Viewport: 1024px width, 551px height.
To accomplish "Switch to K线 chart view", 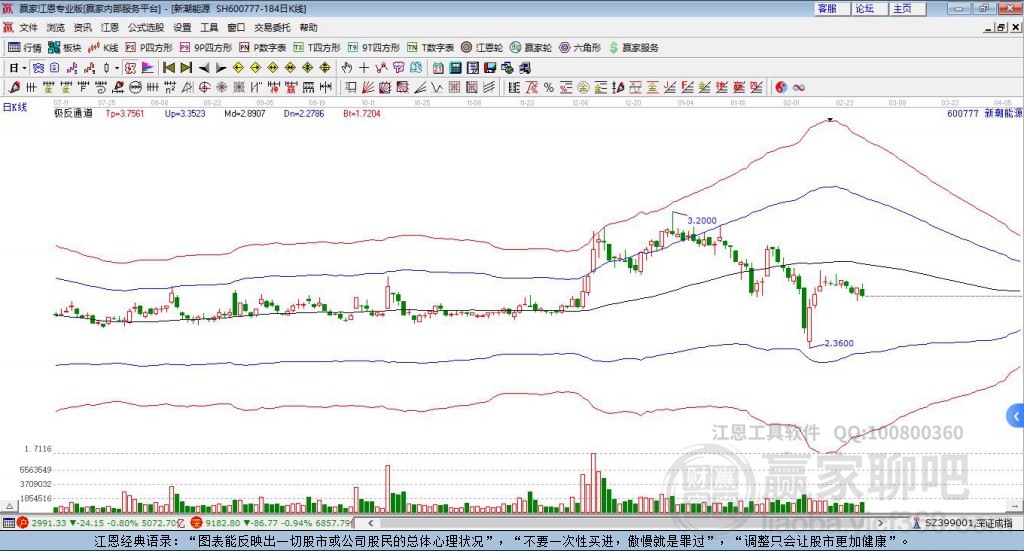I will (x=103, y=48).
